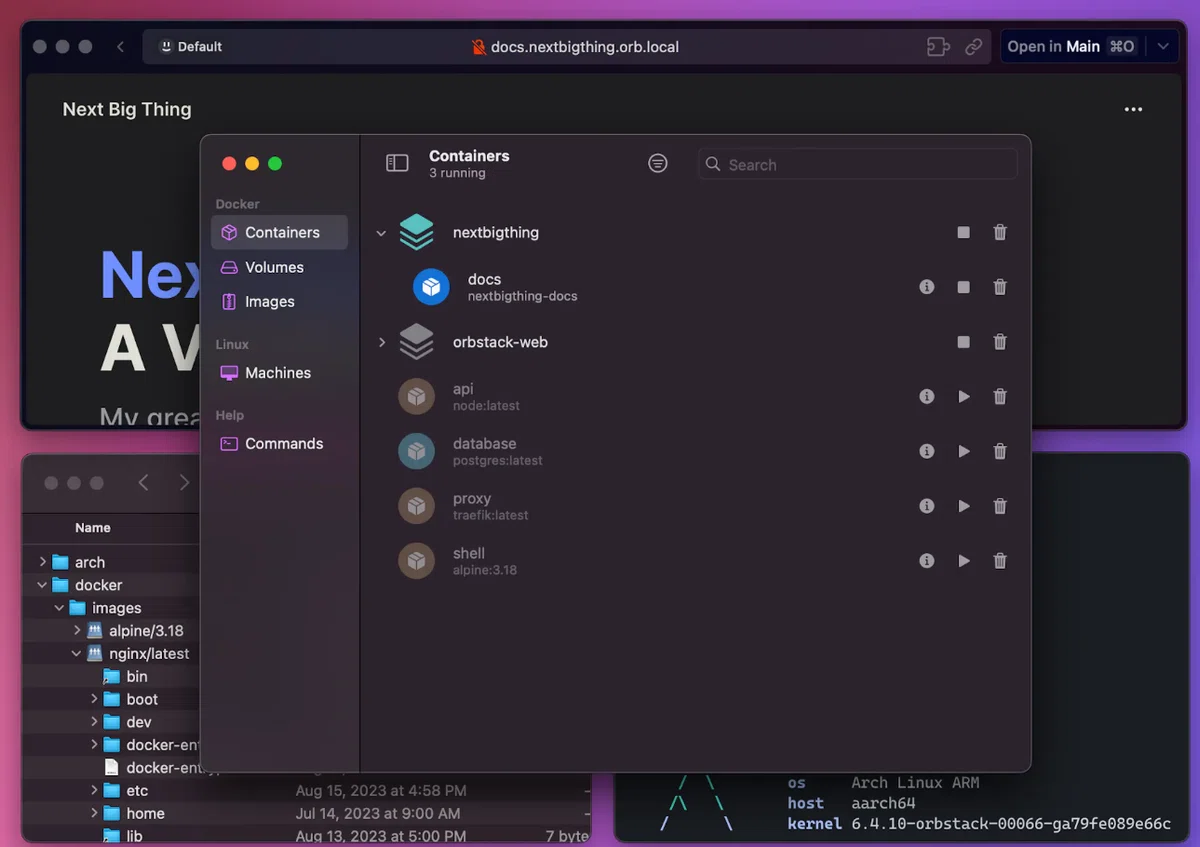1200x847 pixels.
Task: Focus the Search field in Containers
Action: 857,164
